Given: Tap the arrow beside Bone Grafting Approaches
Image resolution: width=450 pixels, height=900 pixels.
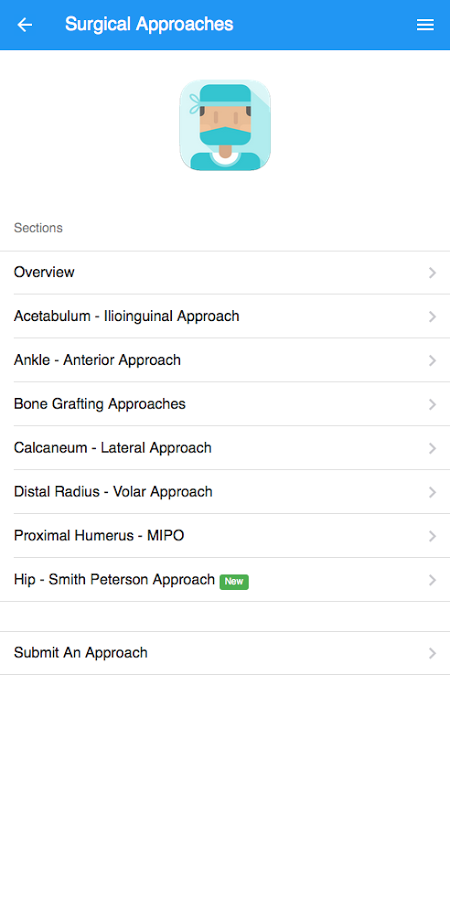Looking at the screenshot, I should [x=432, y=405].
